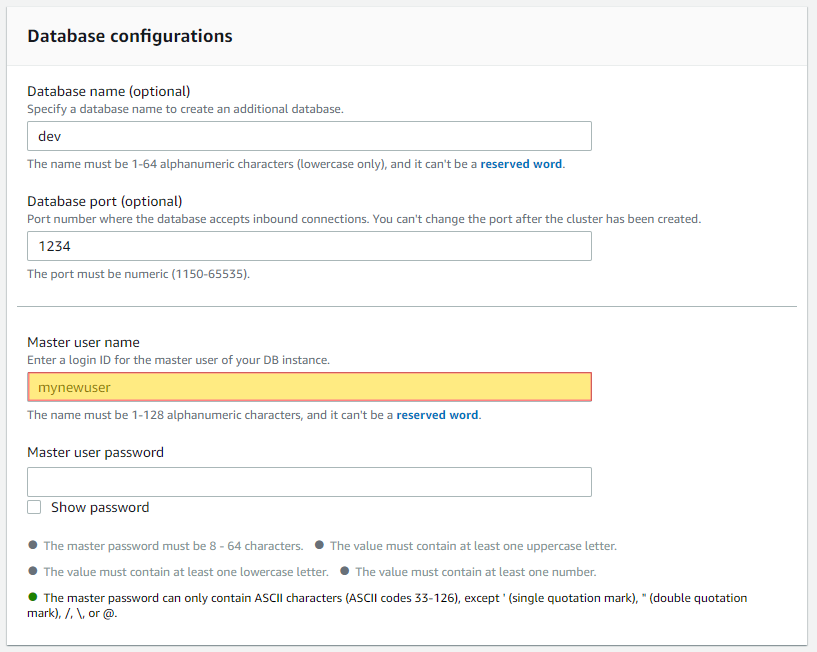Image resolution: width=817 pixels, height=652 pixels.
Task: Open reserved word link under Master user name
Action: (x=437, y=415)
